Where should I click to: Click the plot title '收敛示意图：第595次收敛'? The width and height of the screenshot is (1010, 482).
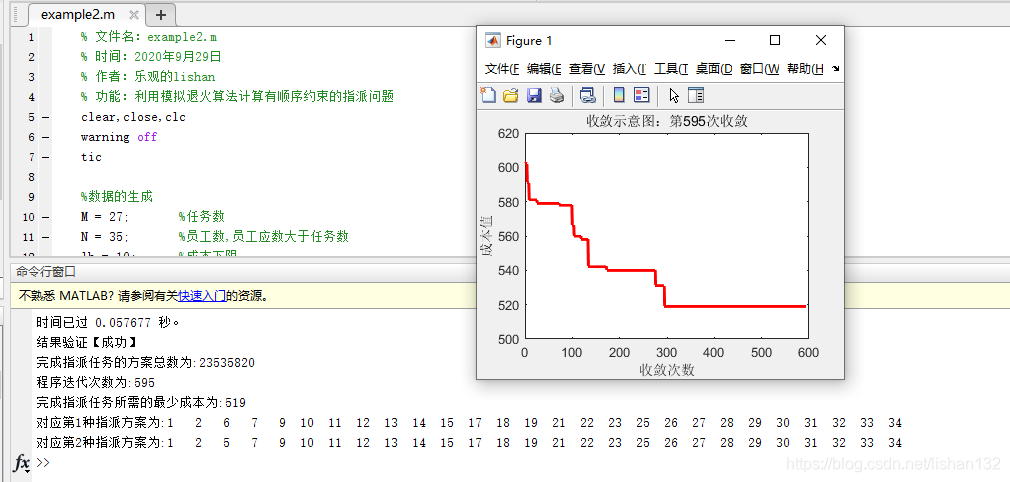667,121
